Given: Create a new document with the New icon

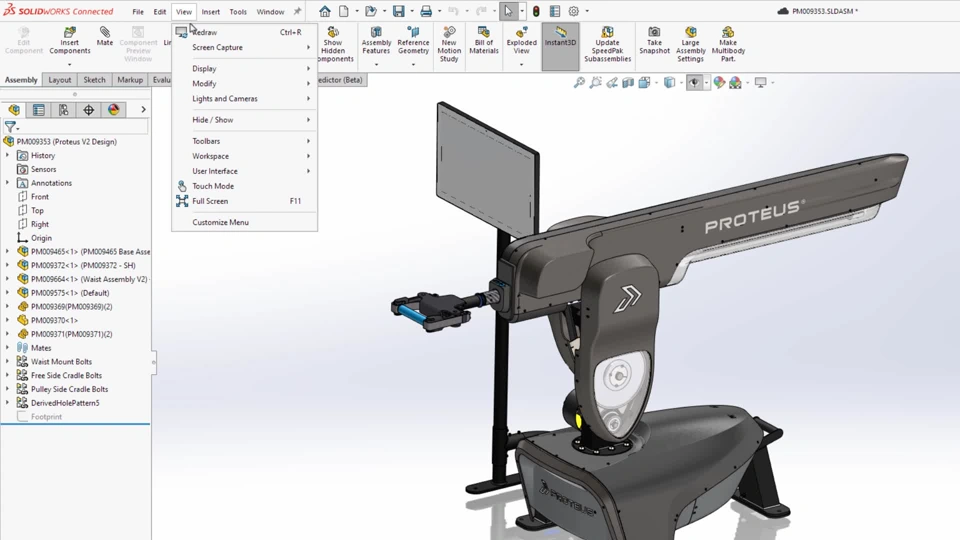Looking at the screenshot, I should [x=343, y=11].
